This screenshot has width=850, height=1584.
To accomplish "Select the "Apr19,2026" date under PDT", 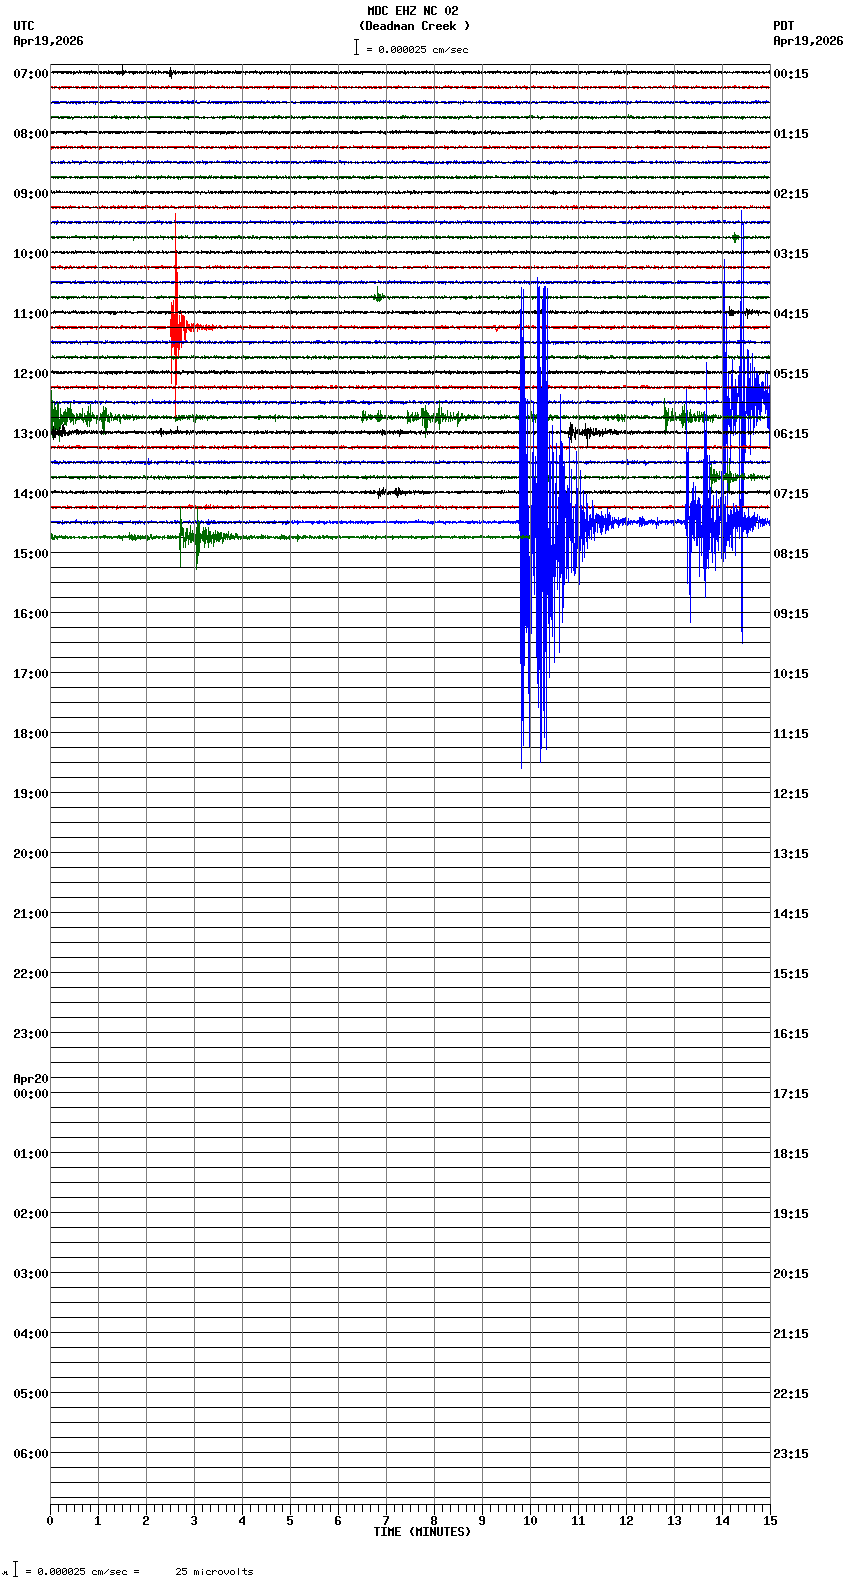I will point(808,41).
